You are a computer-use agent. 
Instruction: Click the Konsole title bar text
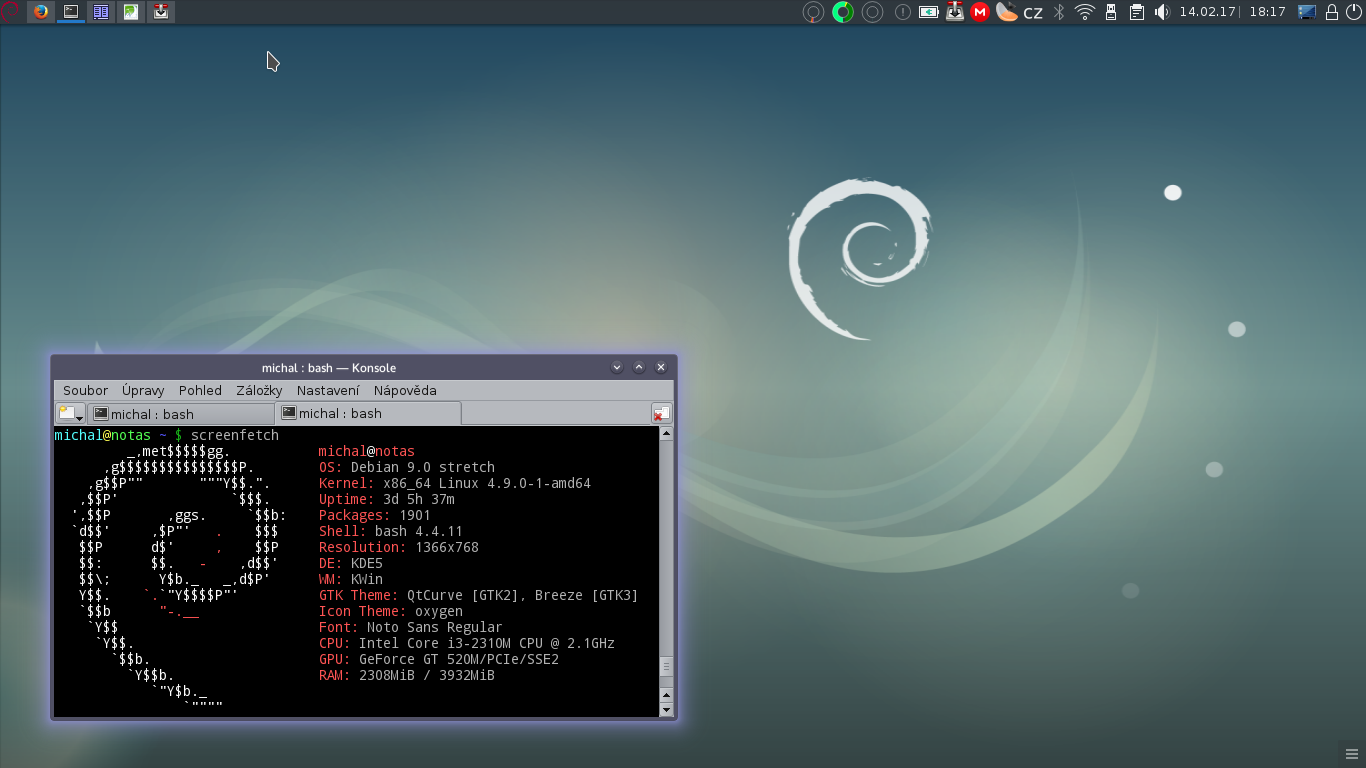tap(329, 367)
